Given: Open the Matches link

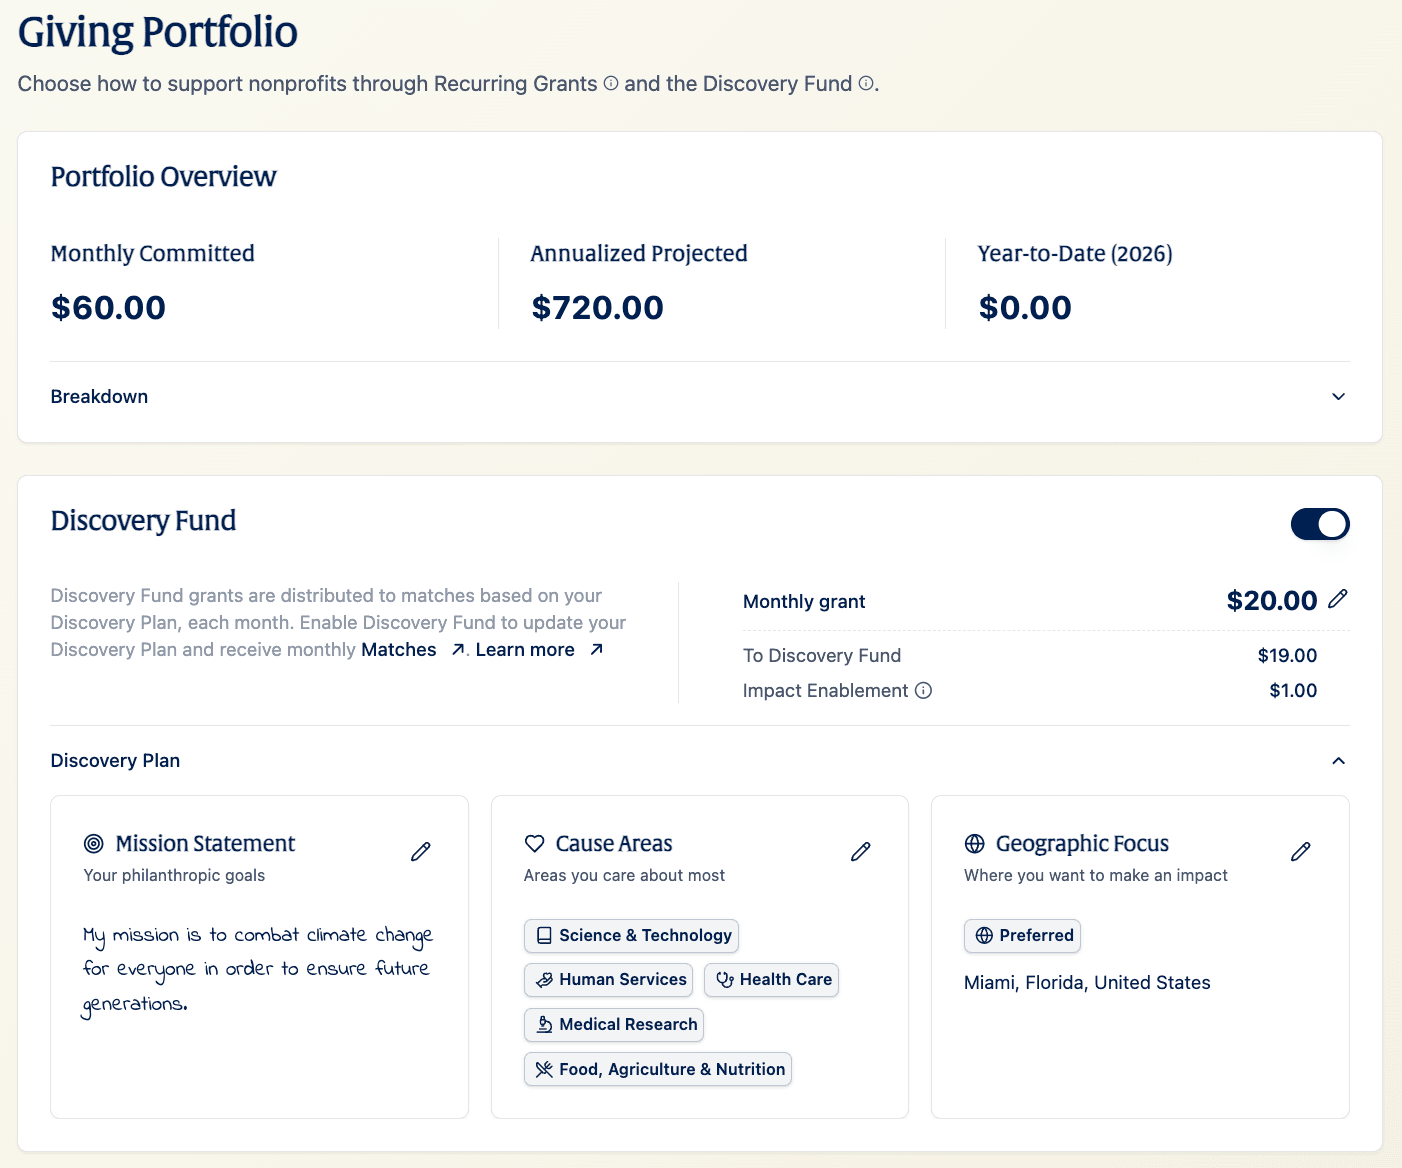Looking at the screenshot, I should (398, 649).
